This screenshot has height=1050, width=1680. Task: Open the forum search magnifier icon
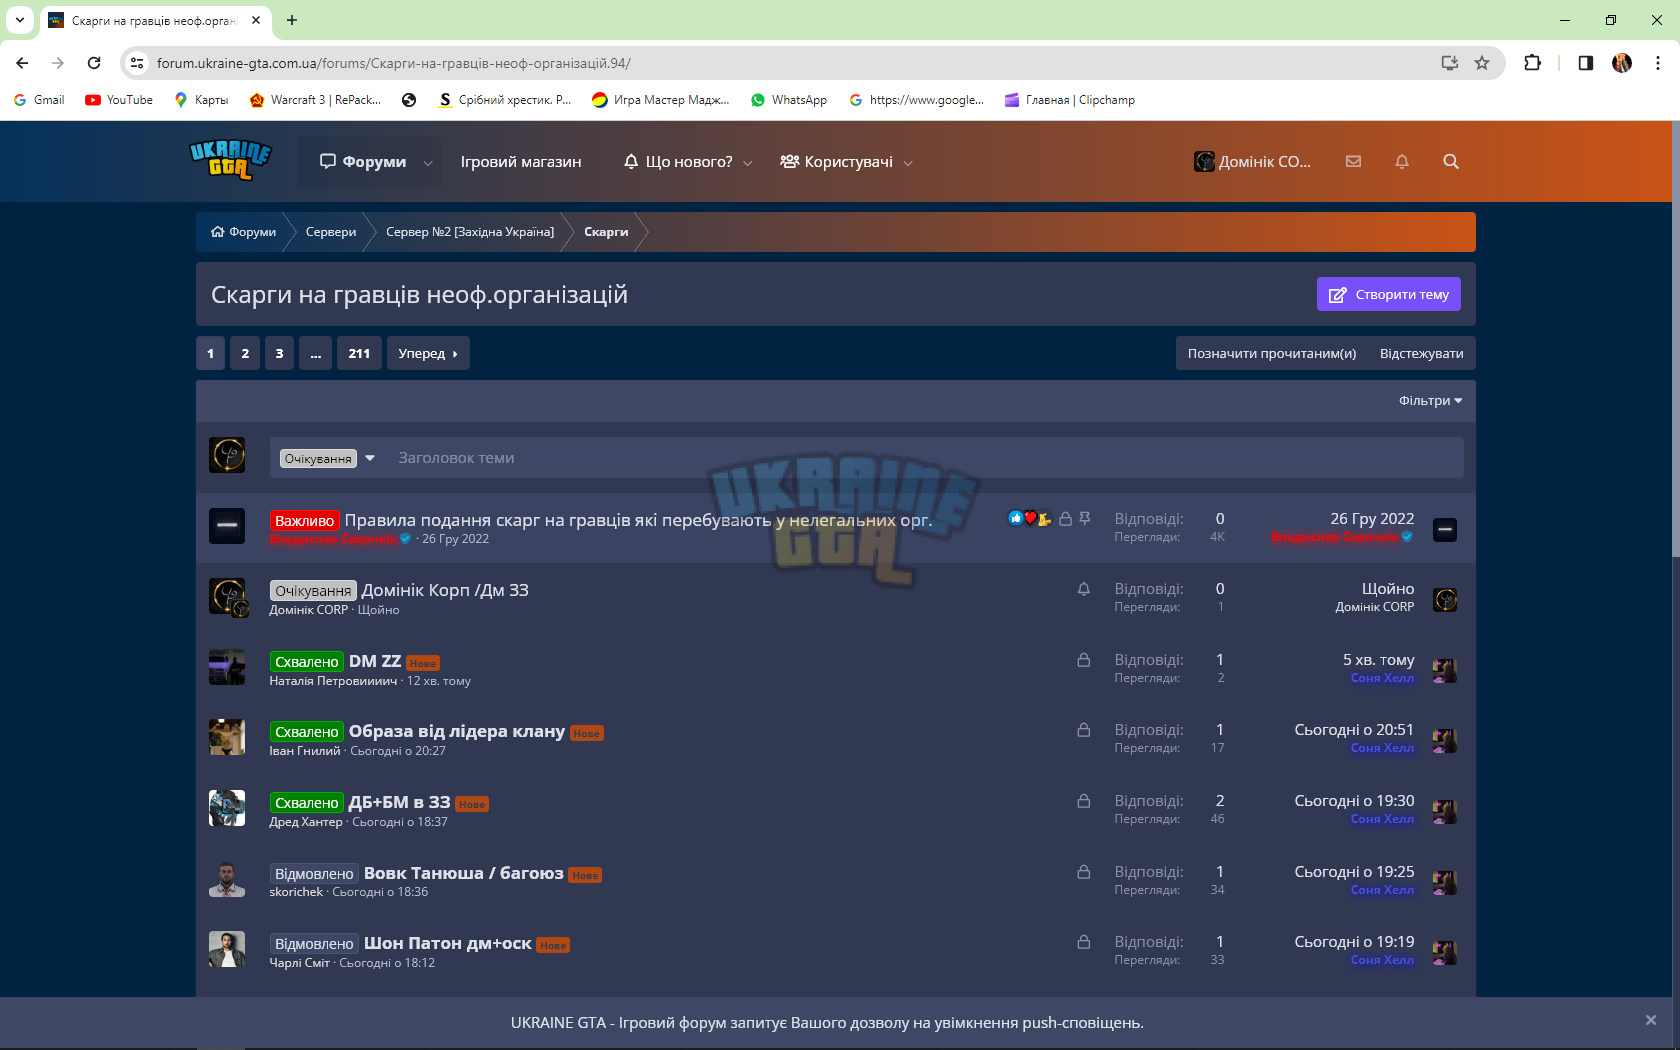click(x=1451, y=161)
